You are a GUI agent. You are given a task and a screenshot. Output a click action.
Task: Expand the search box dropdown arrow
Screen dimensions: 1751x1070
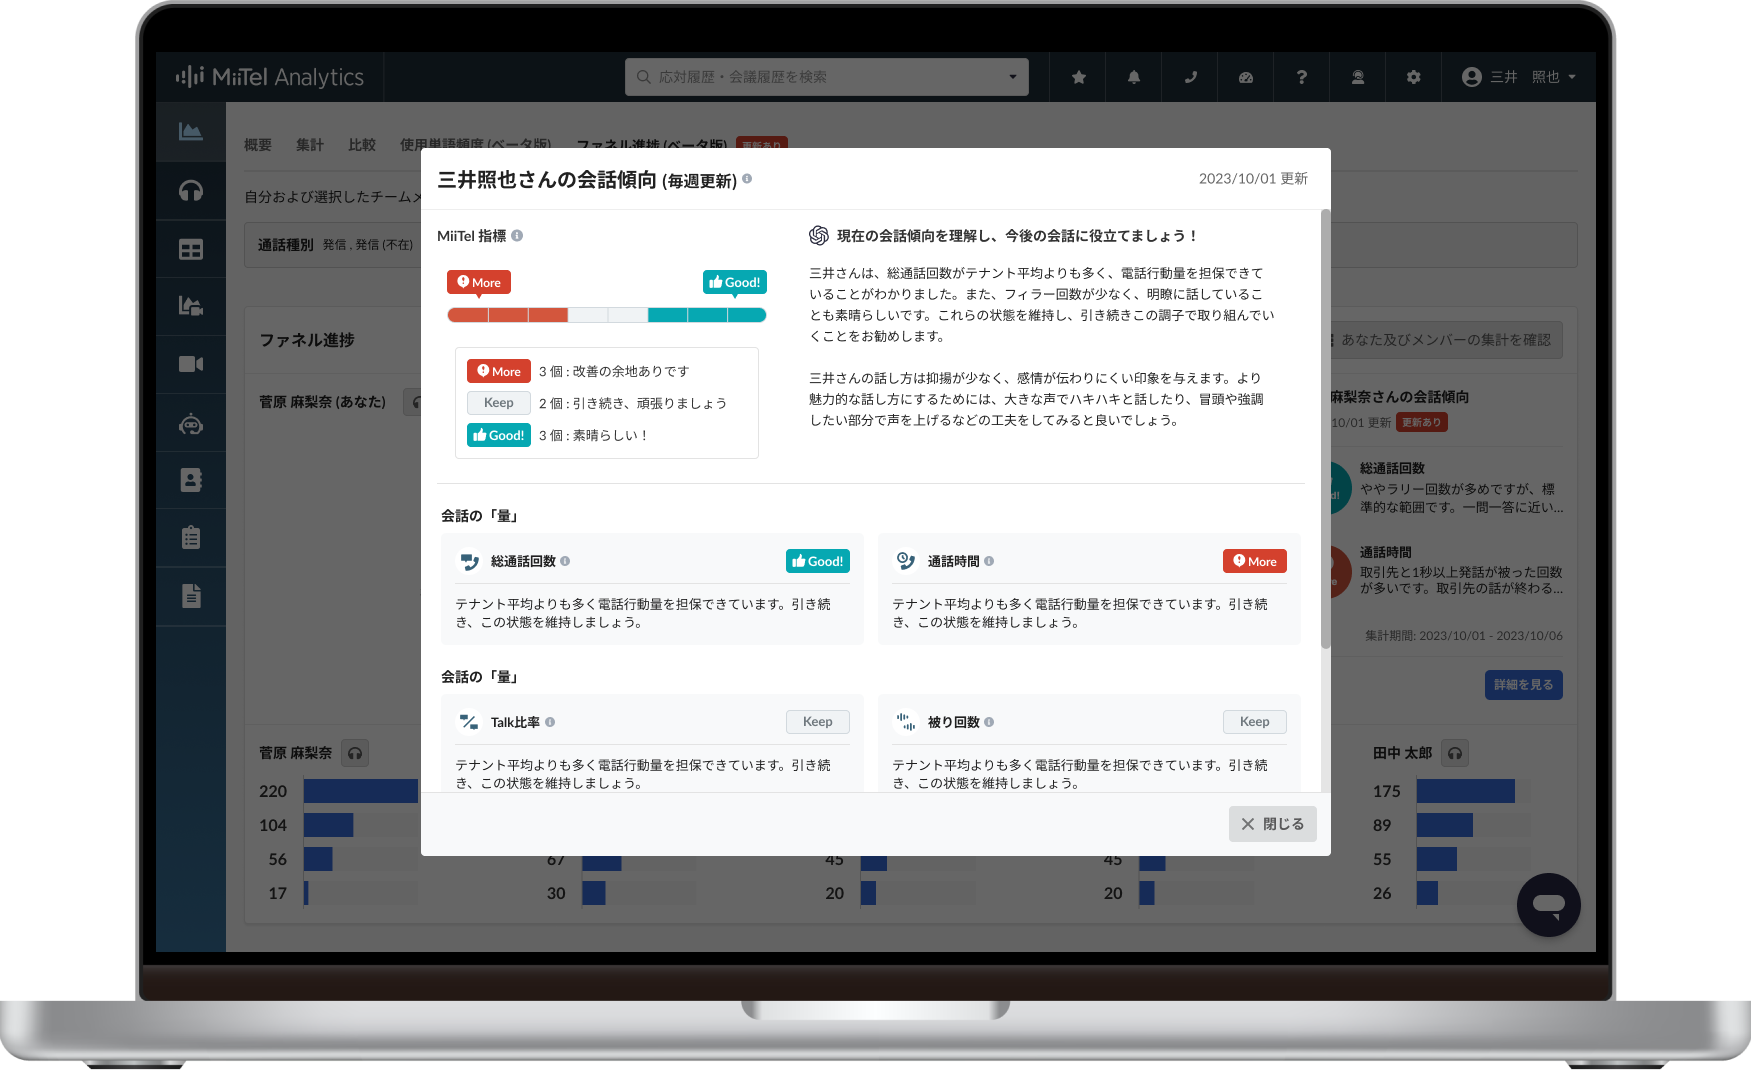point(1012,77)
